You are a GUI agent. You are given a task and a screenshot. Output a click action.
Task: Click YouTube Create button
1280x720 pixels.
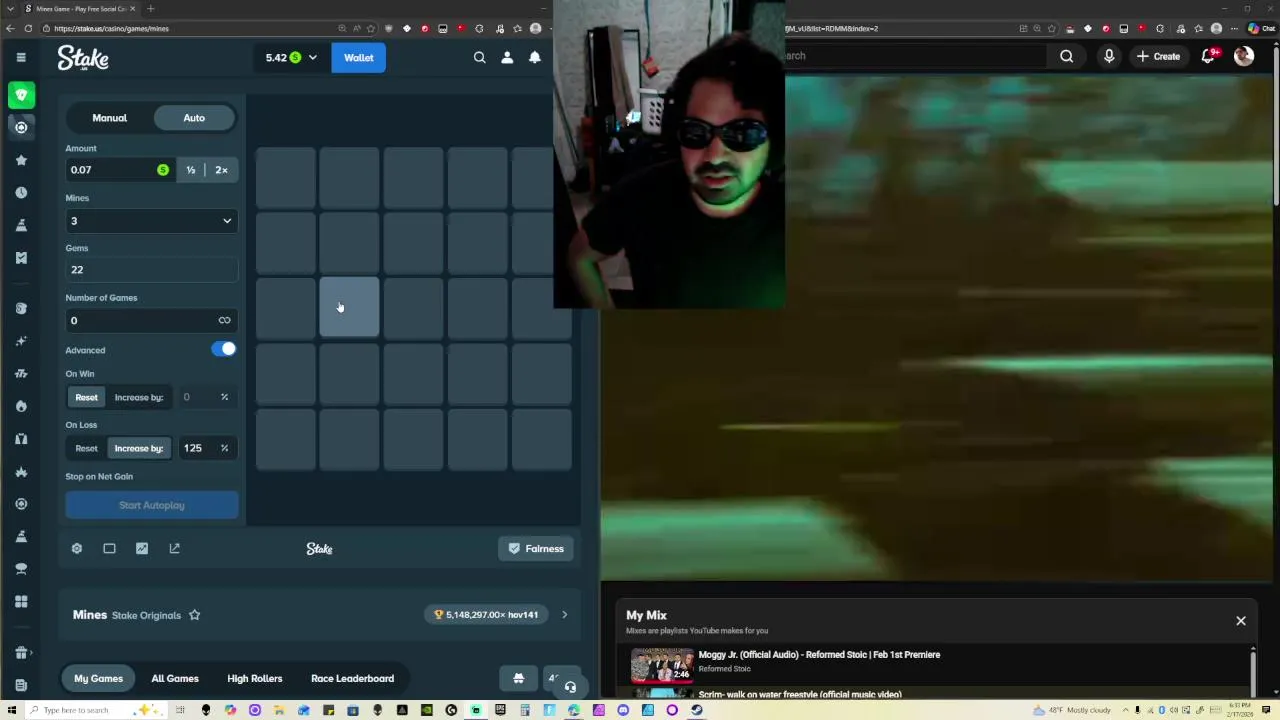[x=1158, y=56]
